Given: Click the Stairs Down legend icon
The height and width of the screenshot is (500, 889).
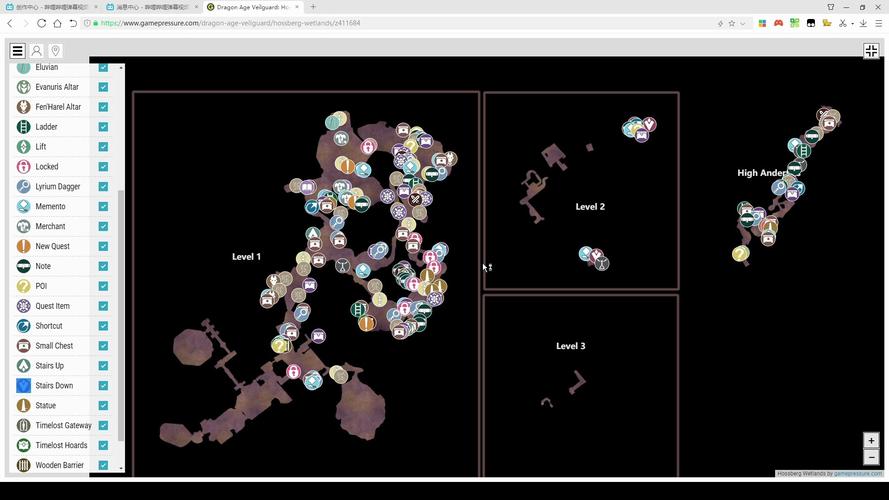Looking at the screenshot, I should 23,386.
